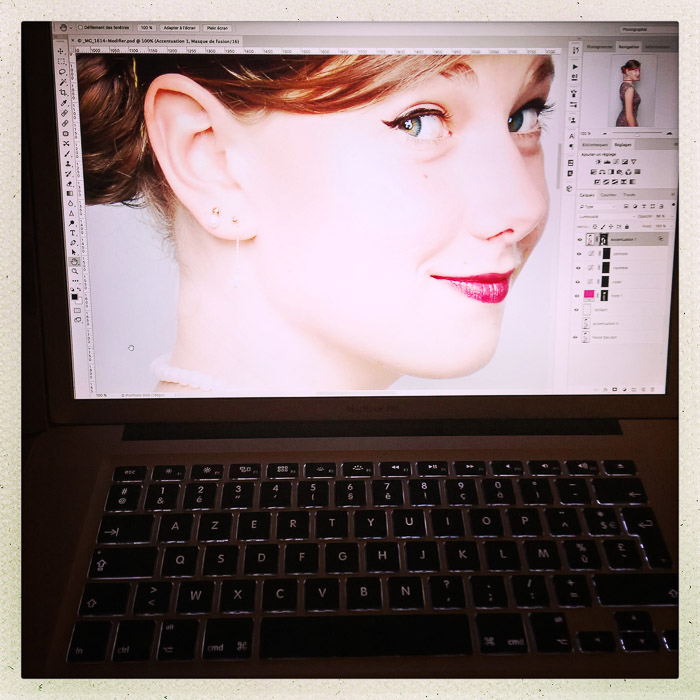
Task: Switch to the Tracés tab
Action: pyautogui.click(x=629, y=195)
